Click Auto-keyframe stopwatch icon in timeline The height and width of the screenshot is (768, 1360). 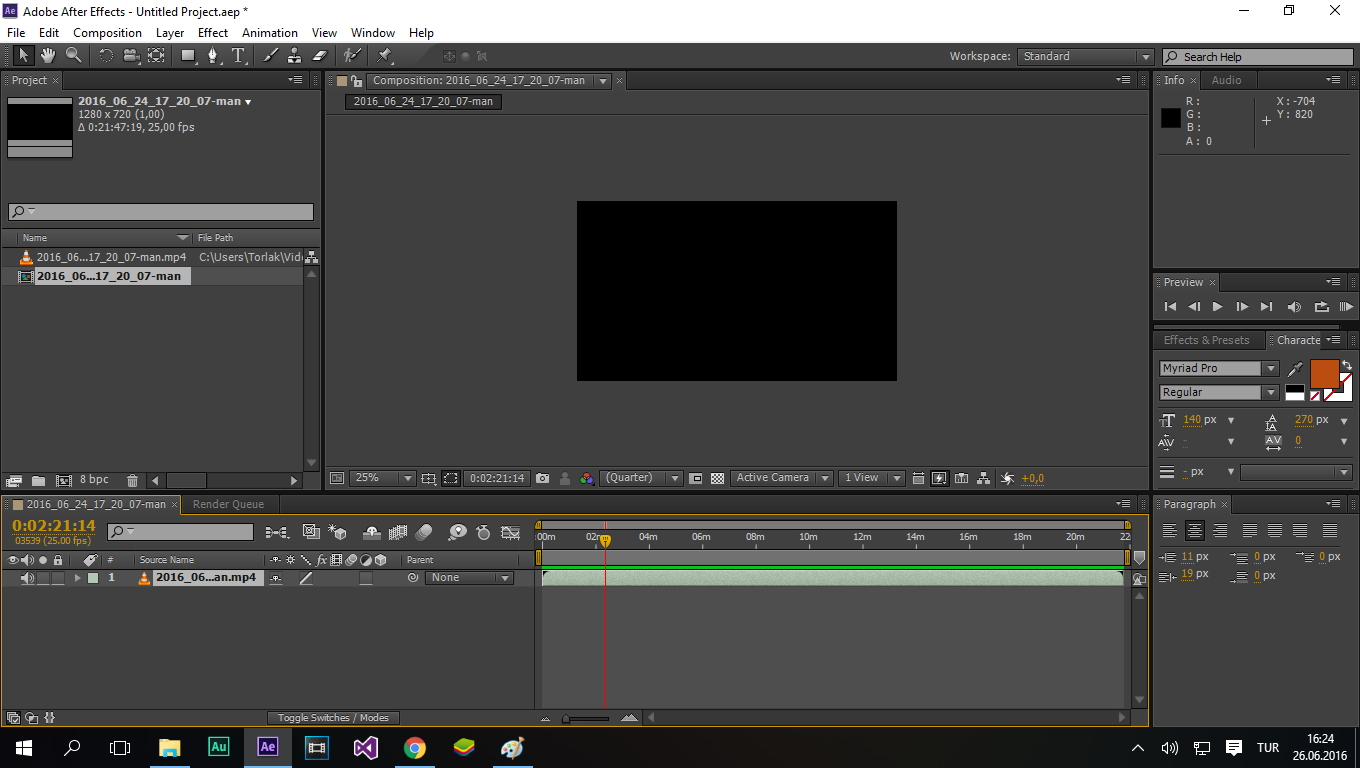point(484,532)
